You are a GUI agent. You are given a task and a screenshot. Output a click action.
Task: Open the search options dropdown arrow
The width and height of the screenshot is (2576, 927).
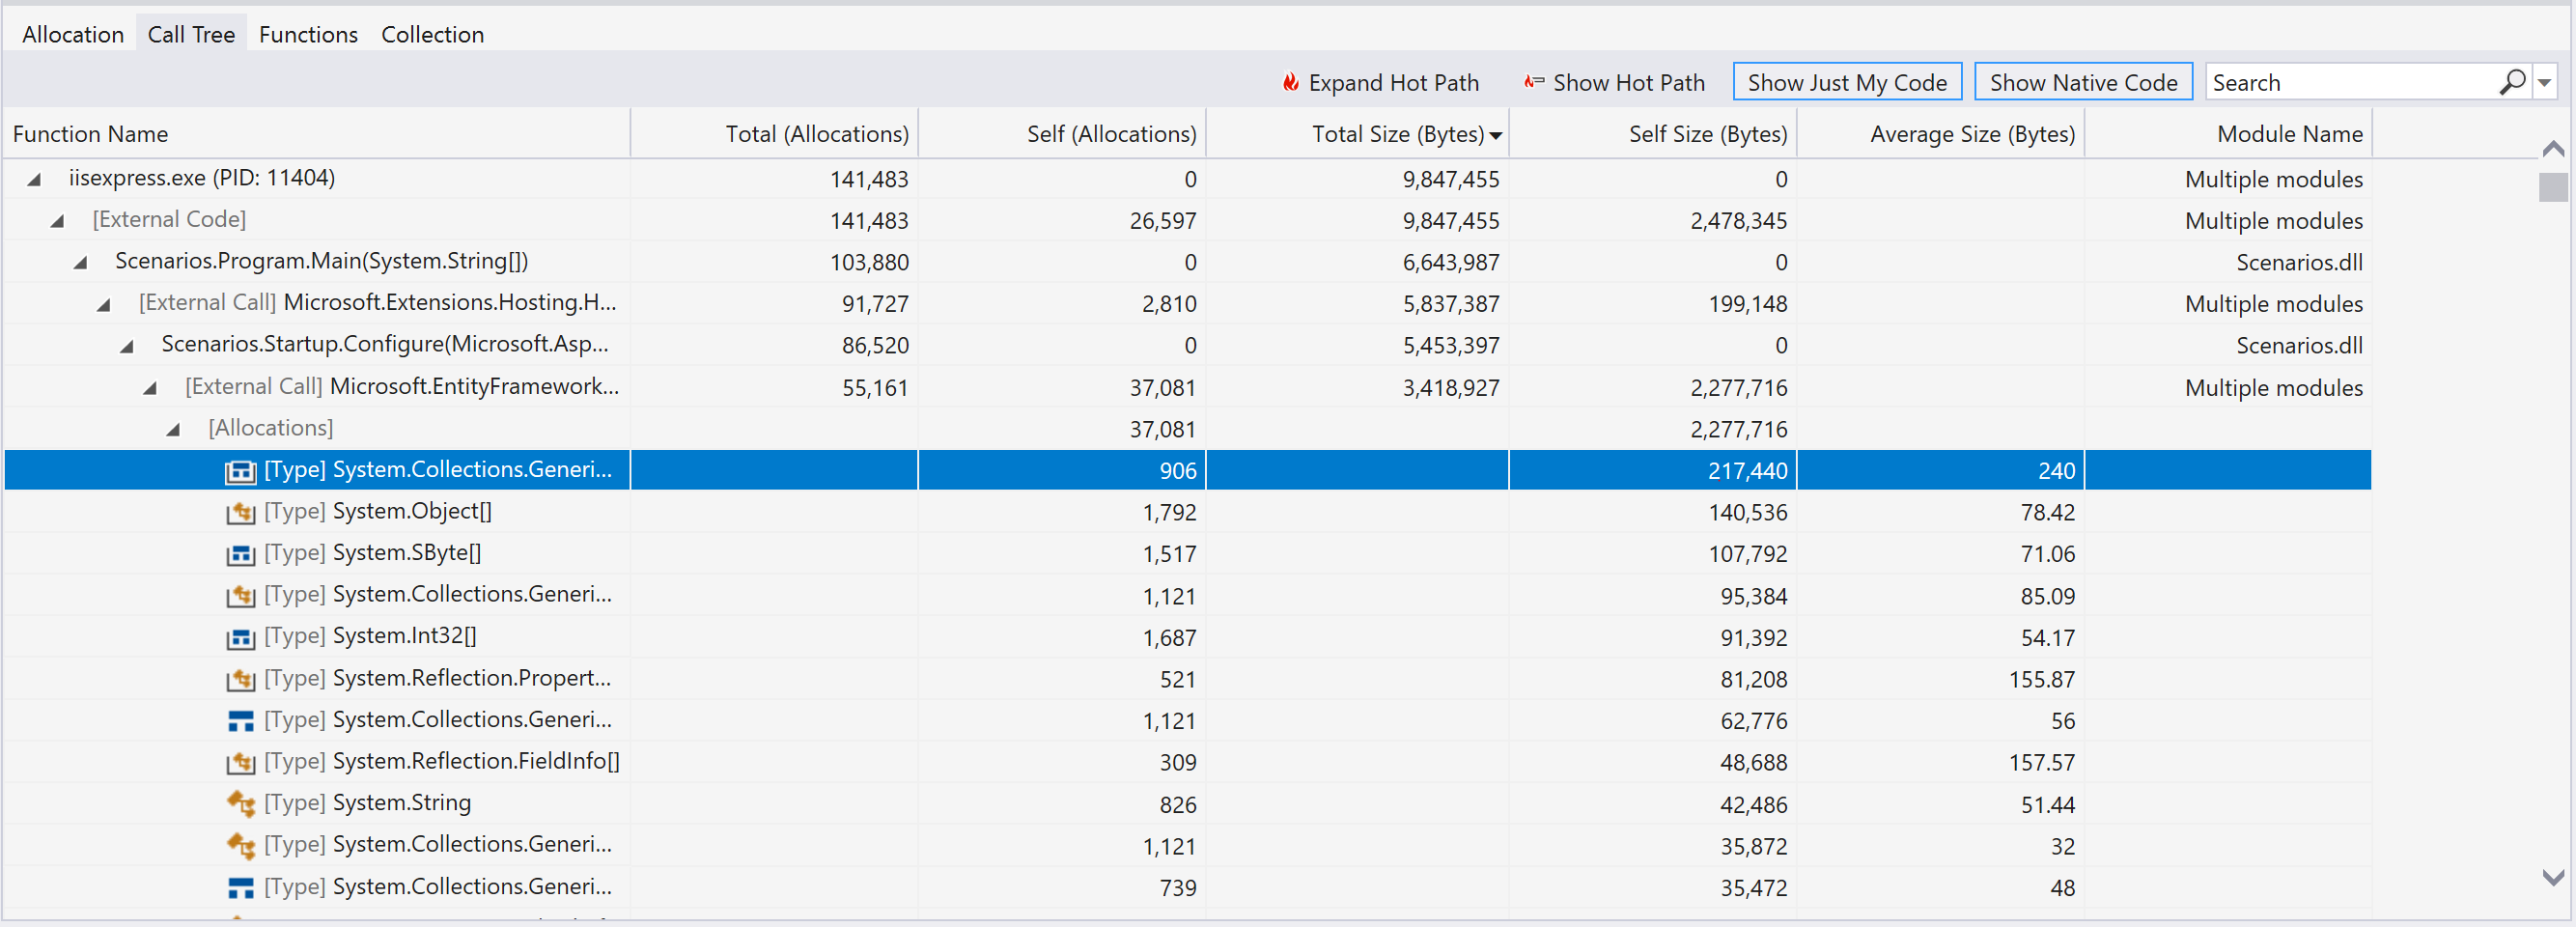point(2544,83)
